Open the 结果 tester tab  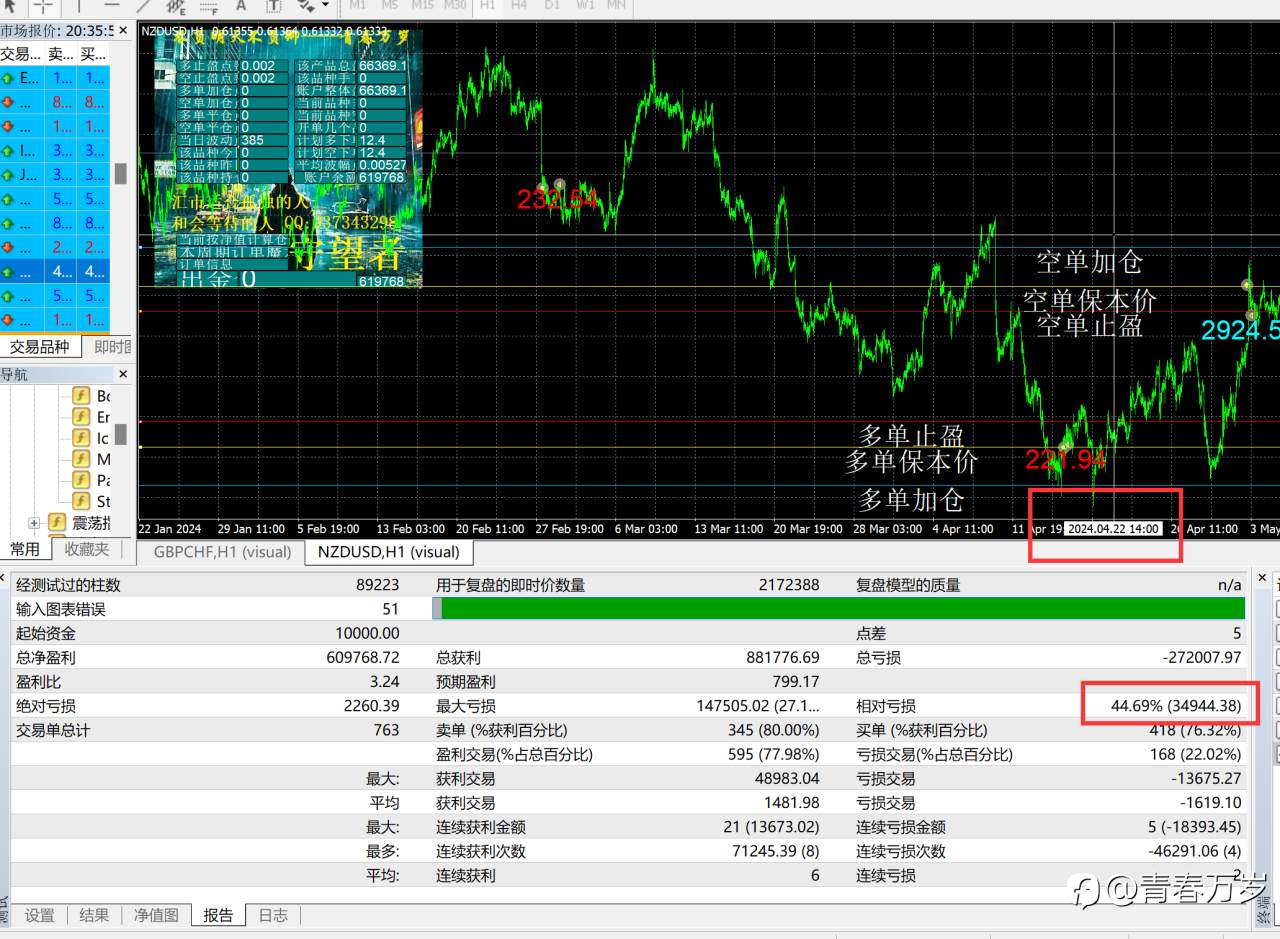coord(94,915)
